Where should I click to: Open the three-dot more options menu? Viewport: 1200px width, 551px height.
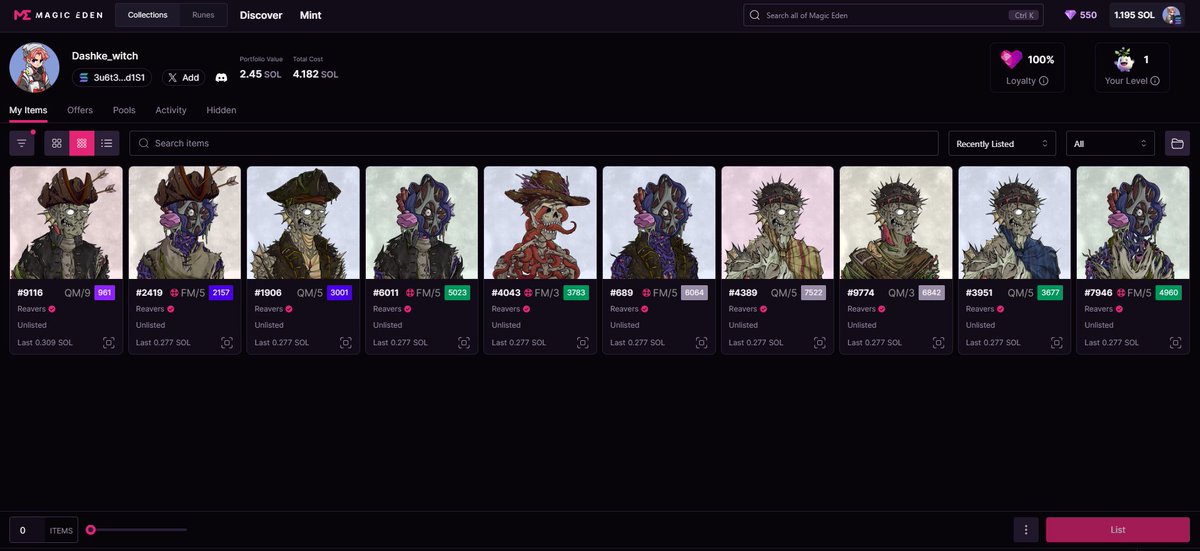point(1026,529)
